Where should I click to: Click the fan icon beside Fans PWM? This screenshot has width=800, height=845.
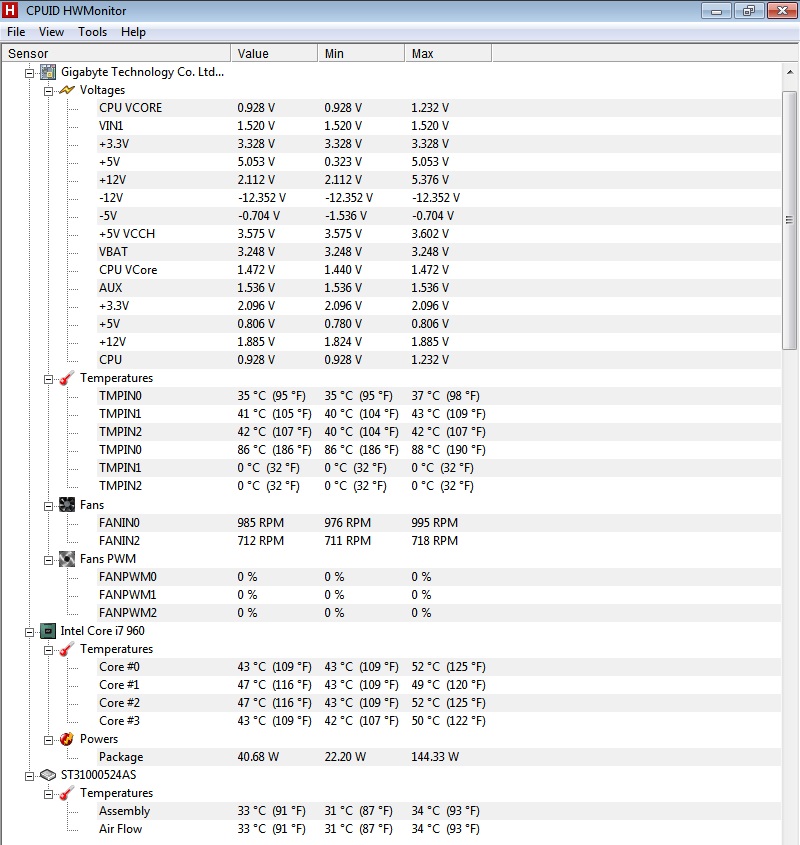click(x=67, y=559)
